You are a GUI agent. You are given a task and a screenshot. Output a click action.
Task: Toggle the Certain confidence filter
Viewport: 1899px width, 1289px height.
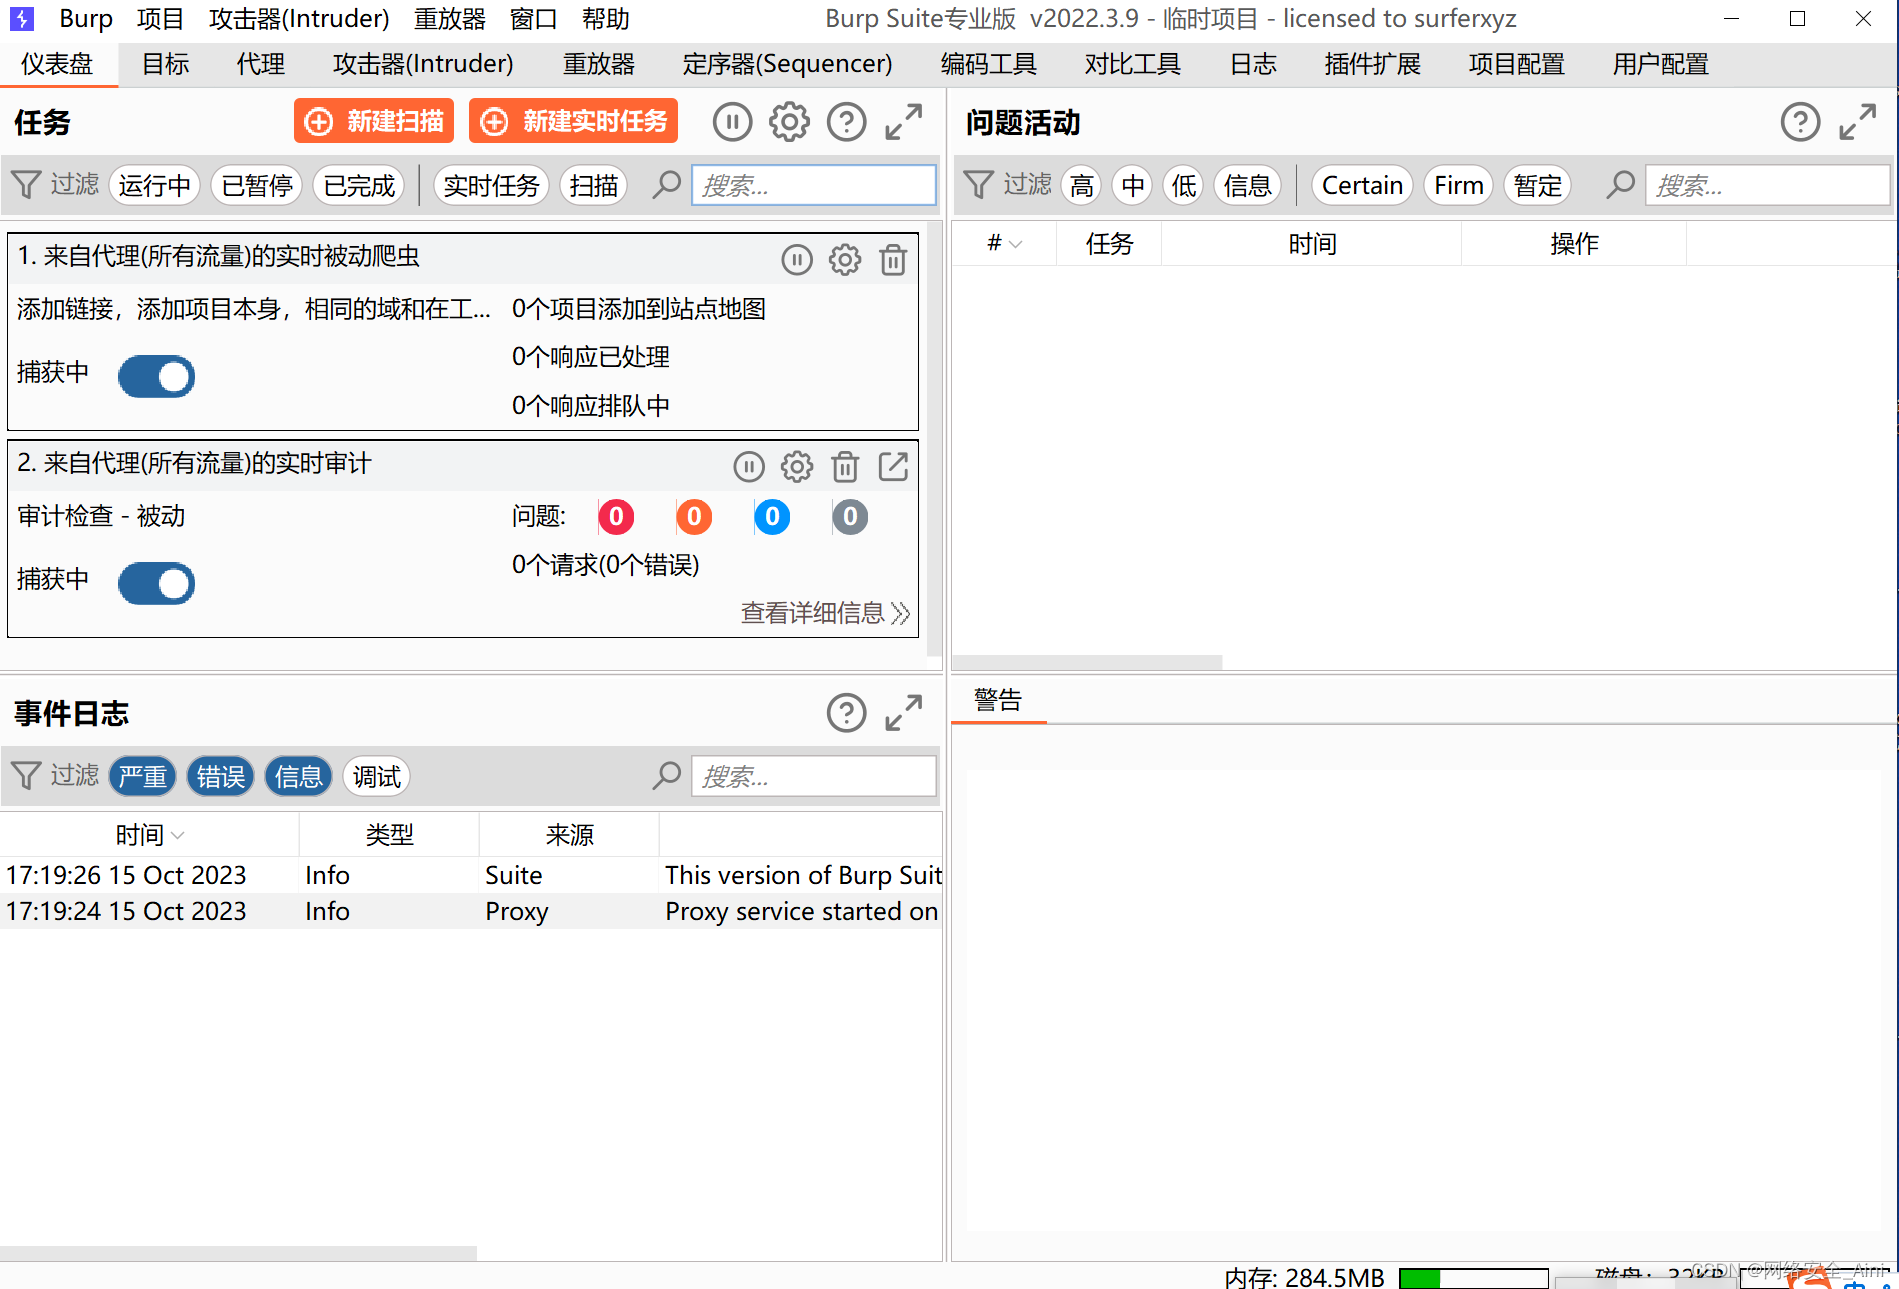click(x=1362, y=186)
